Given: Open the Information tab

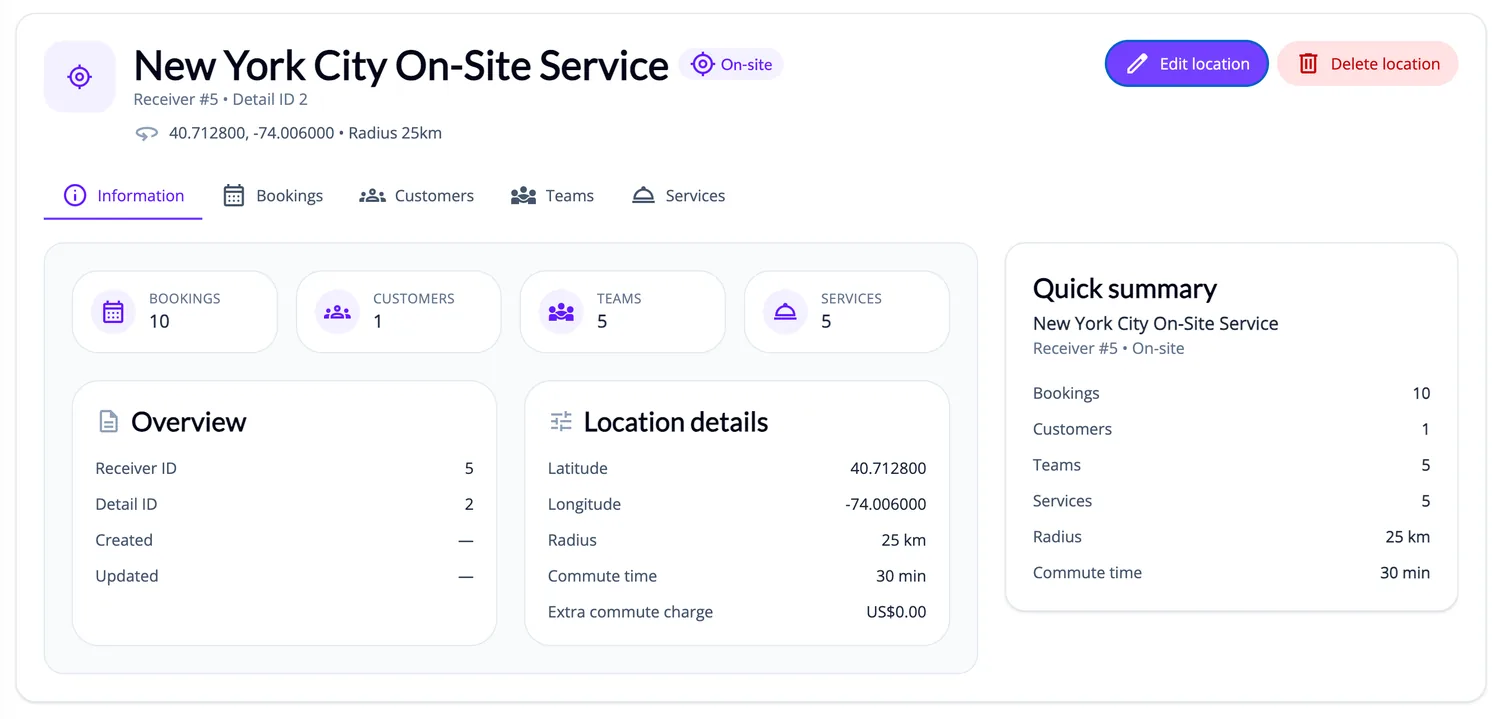Looking at the screenshot, I should 123,196.
